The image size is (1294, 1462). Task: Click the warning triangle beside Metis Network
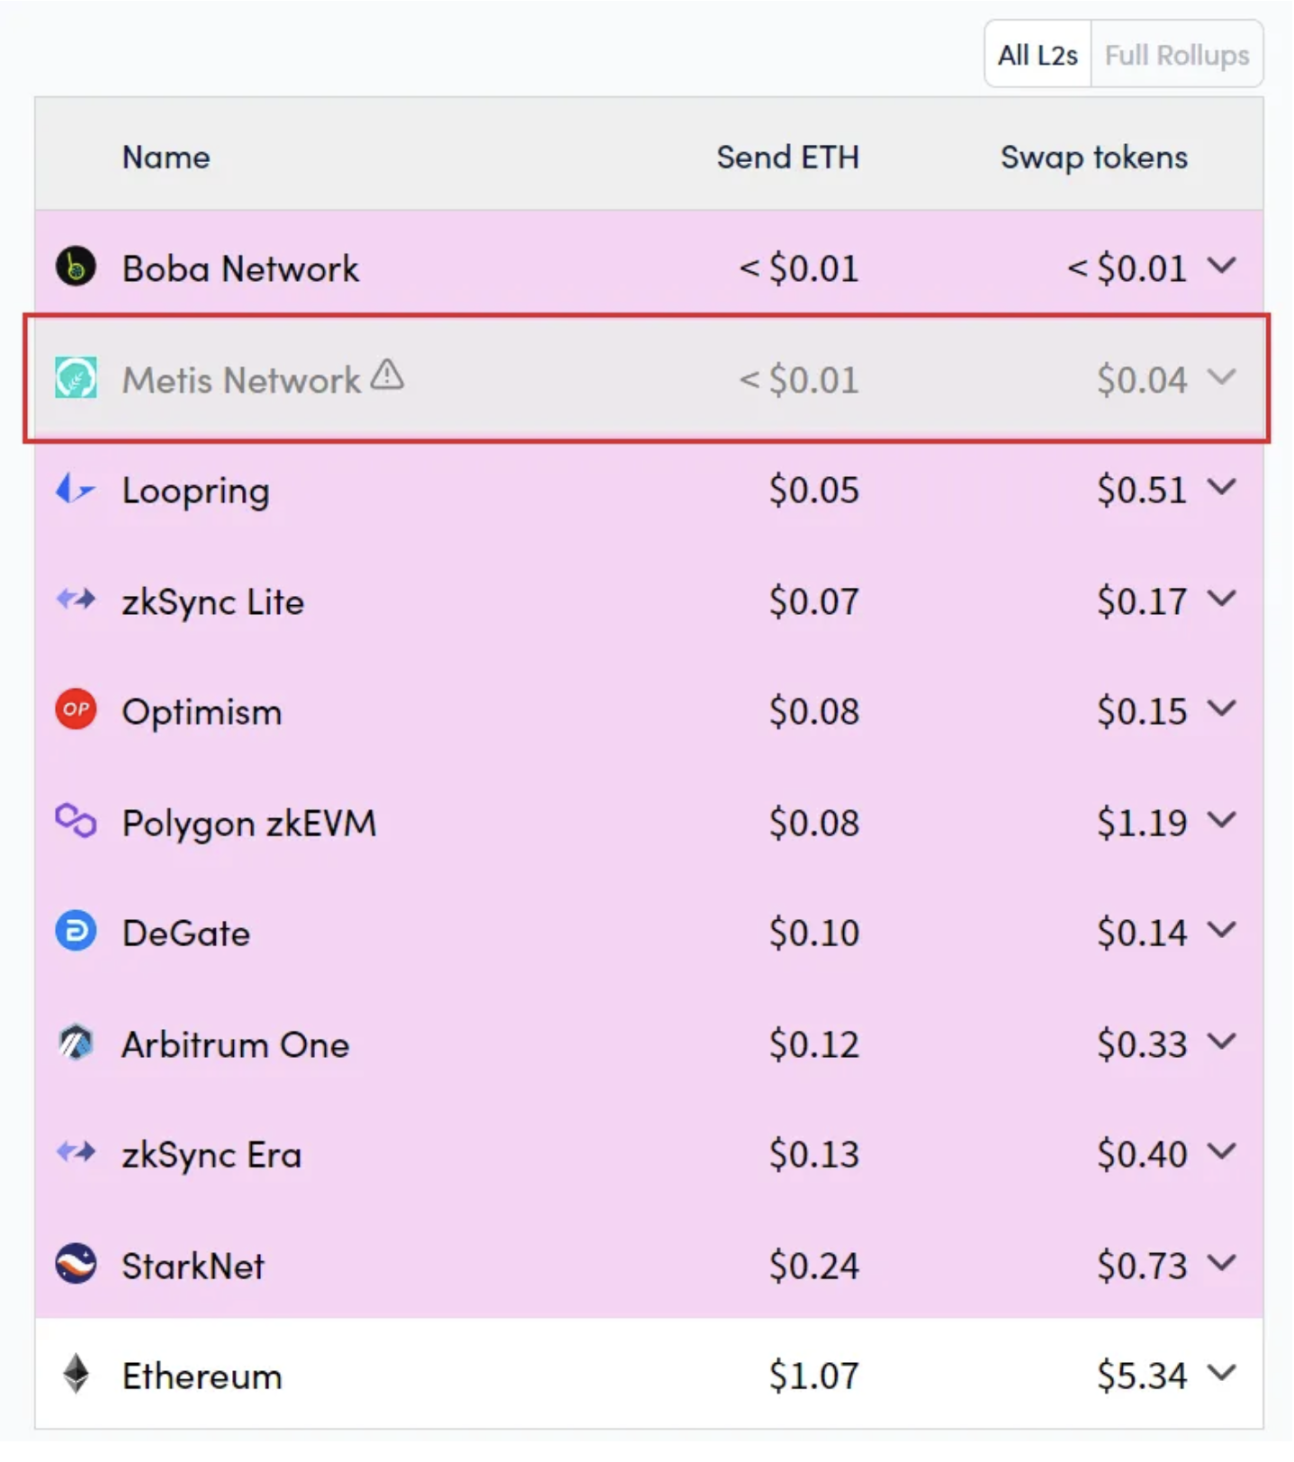(x=387, y=375)
